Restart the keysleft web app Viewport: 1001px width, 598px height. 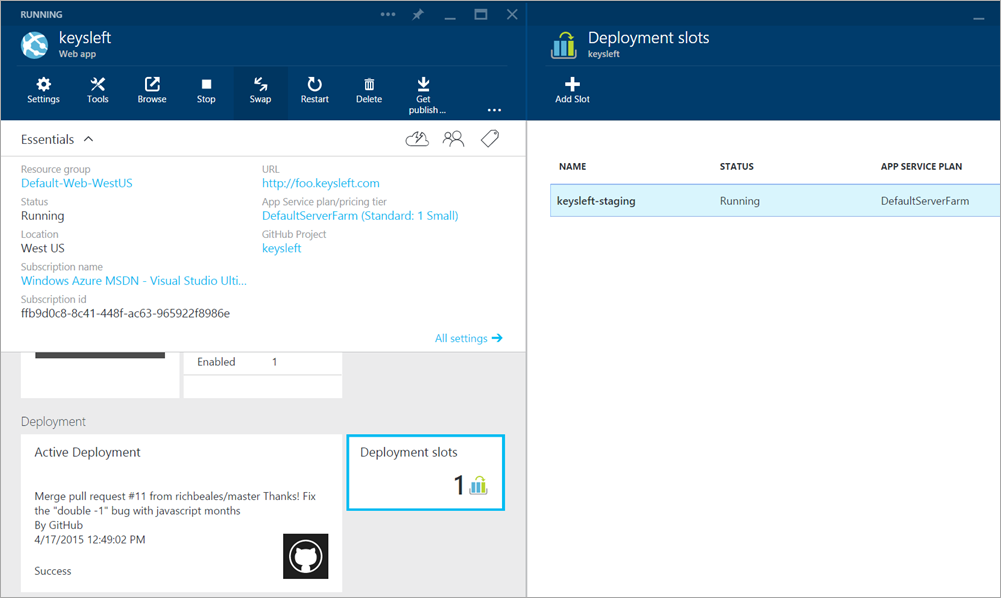click(315, 91)
